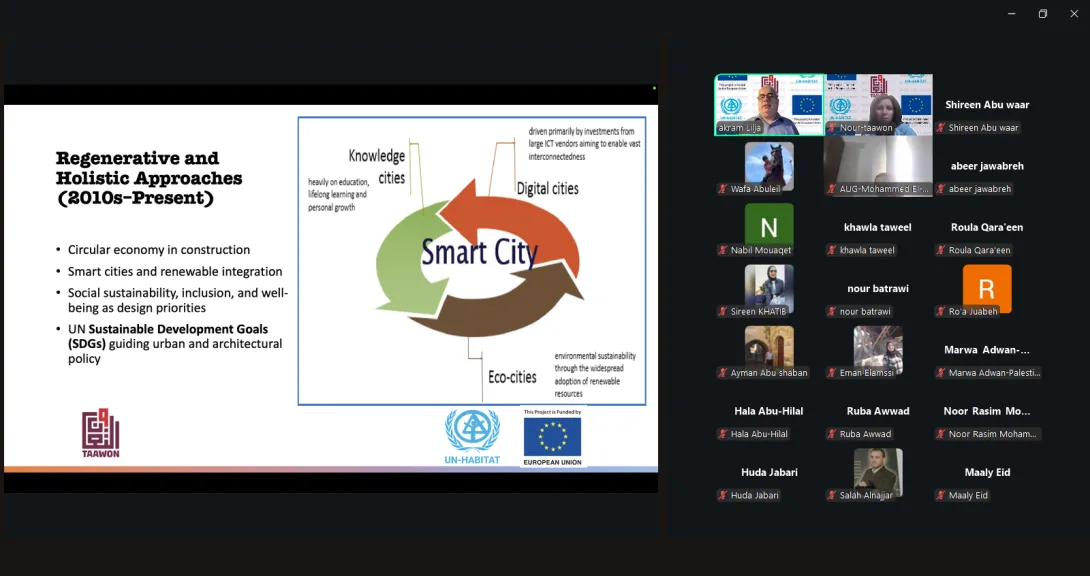Click Ro'a Juabeh's muted microphone icon
The width and height of the screenshot is (1090, 576).
(941, 311)
